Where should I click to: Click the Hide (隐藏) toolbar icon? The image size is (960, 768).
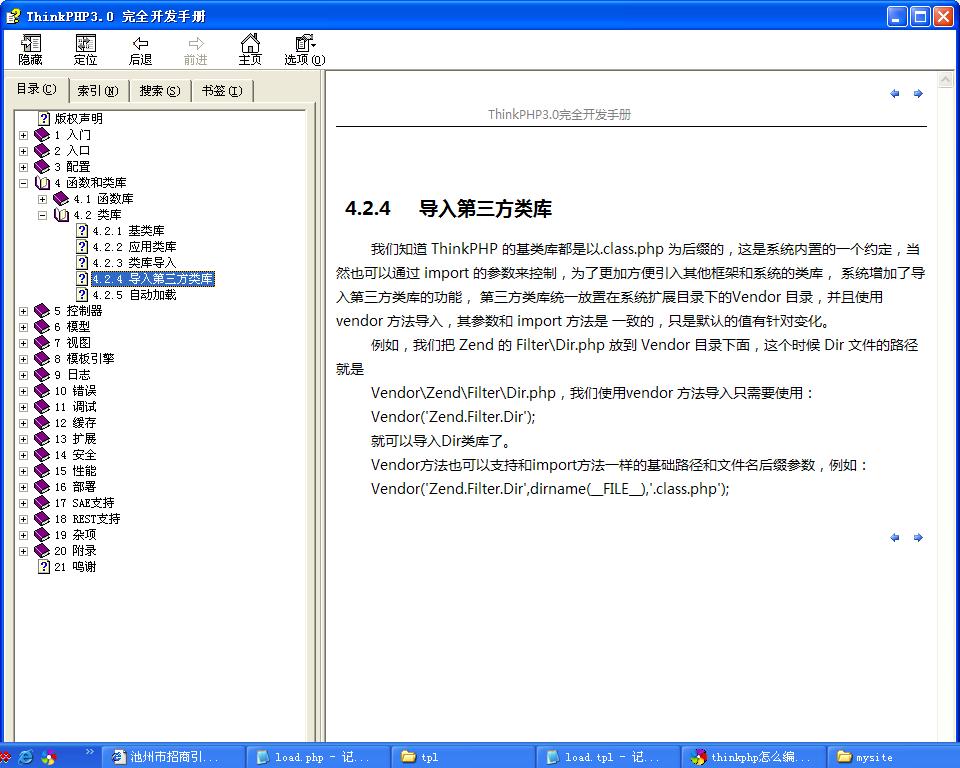30,49
